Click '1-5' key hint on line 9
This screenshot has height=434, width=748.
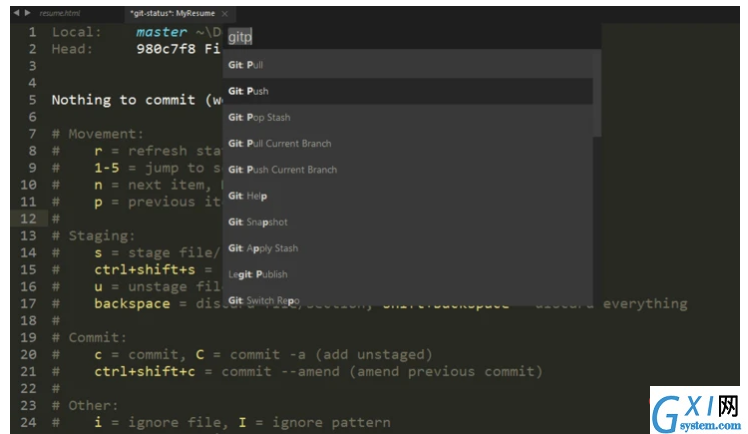(107, 168)
